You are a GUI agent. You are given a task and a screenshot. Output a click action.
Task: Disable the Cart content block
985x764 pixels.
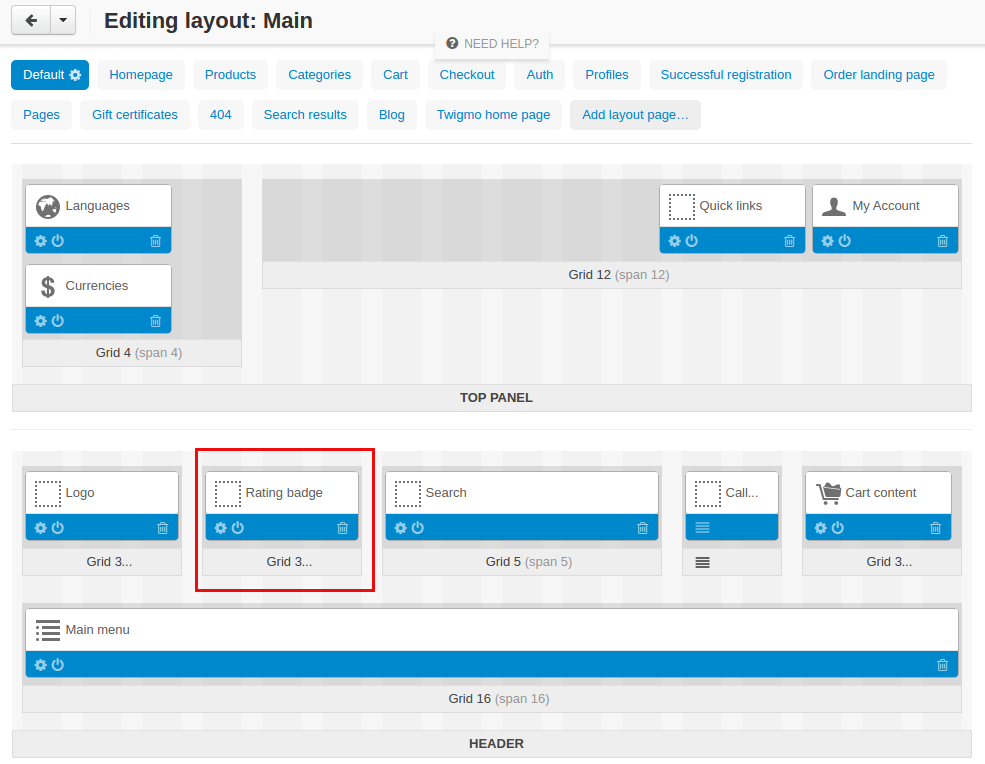point(838,528)
